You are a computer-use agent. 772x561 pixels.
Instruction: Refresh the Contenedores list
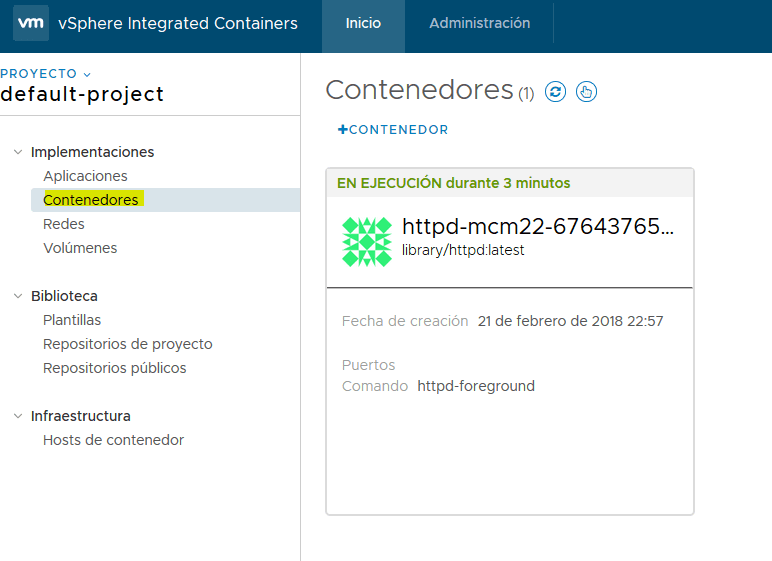(x=556, y=92)
